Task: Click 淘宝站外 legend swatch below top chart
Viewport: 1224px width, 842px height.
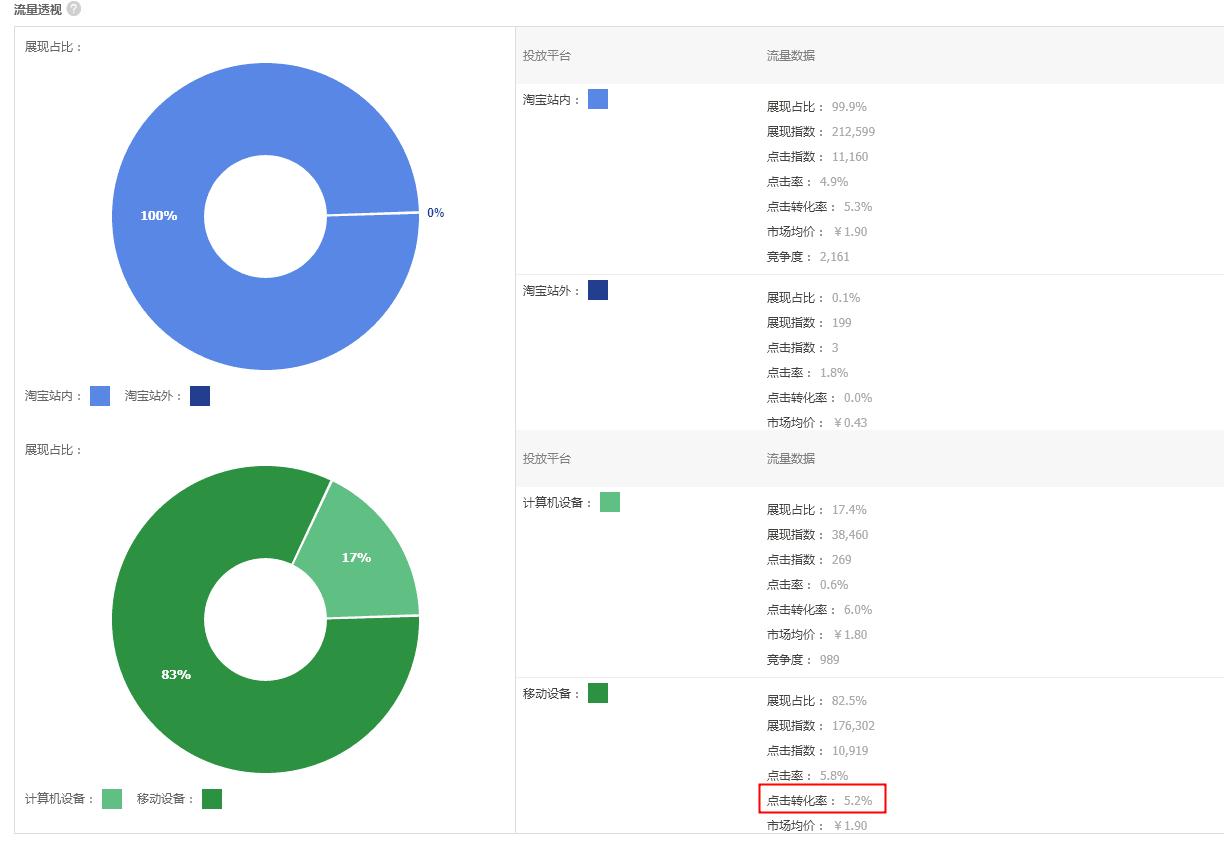Action: (x=200, y=396)
